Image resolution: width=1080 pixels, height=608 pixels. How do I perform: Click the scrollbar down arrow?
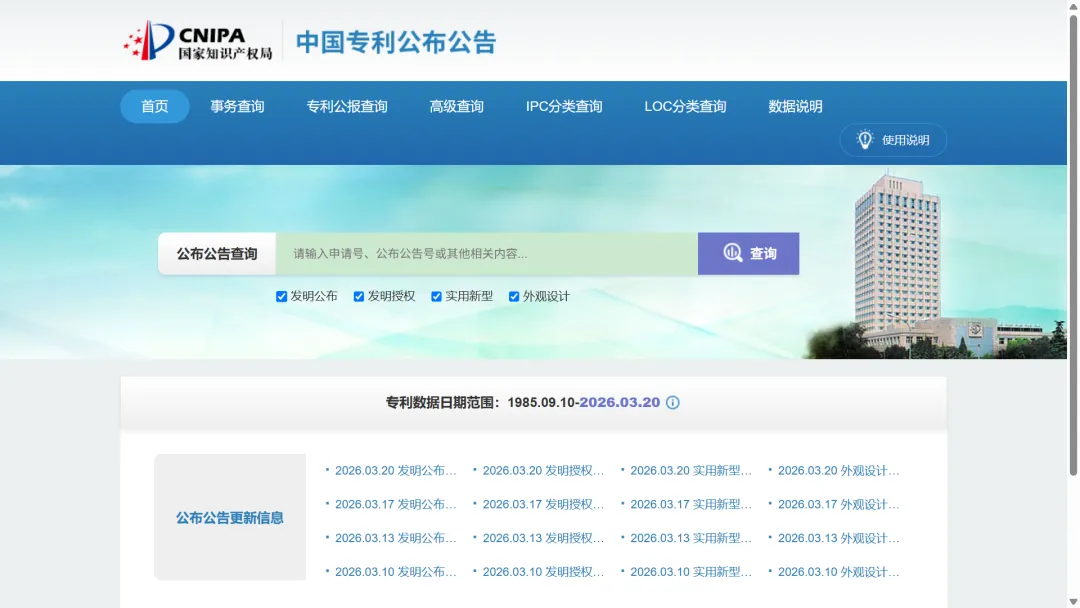[x=1073, y=602]
